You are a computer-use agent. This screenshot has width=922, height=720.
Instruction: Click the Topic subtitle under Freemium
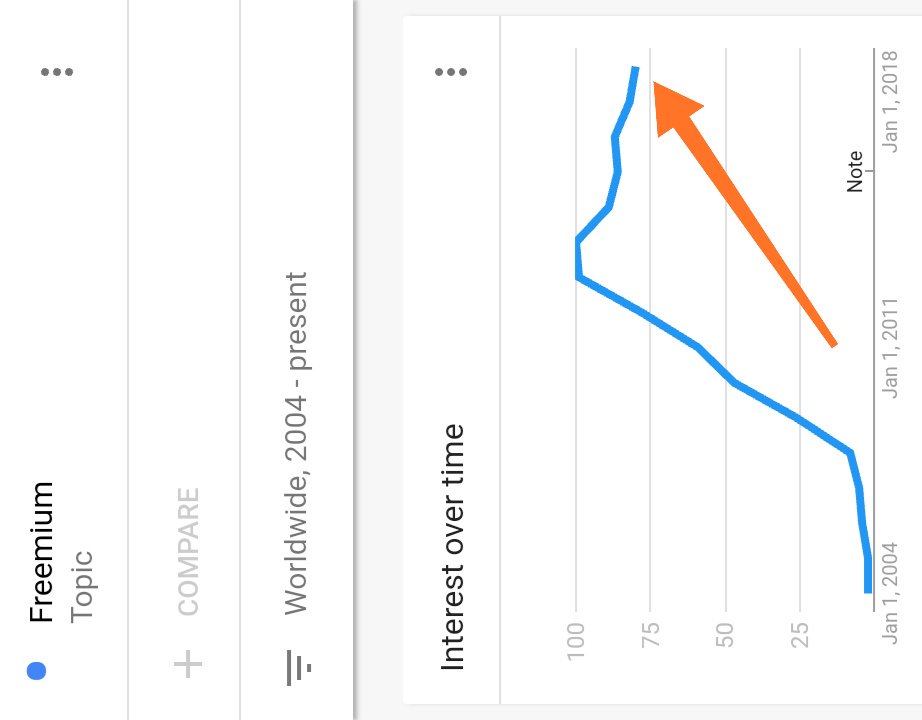(82, 586)
